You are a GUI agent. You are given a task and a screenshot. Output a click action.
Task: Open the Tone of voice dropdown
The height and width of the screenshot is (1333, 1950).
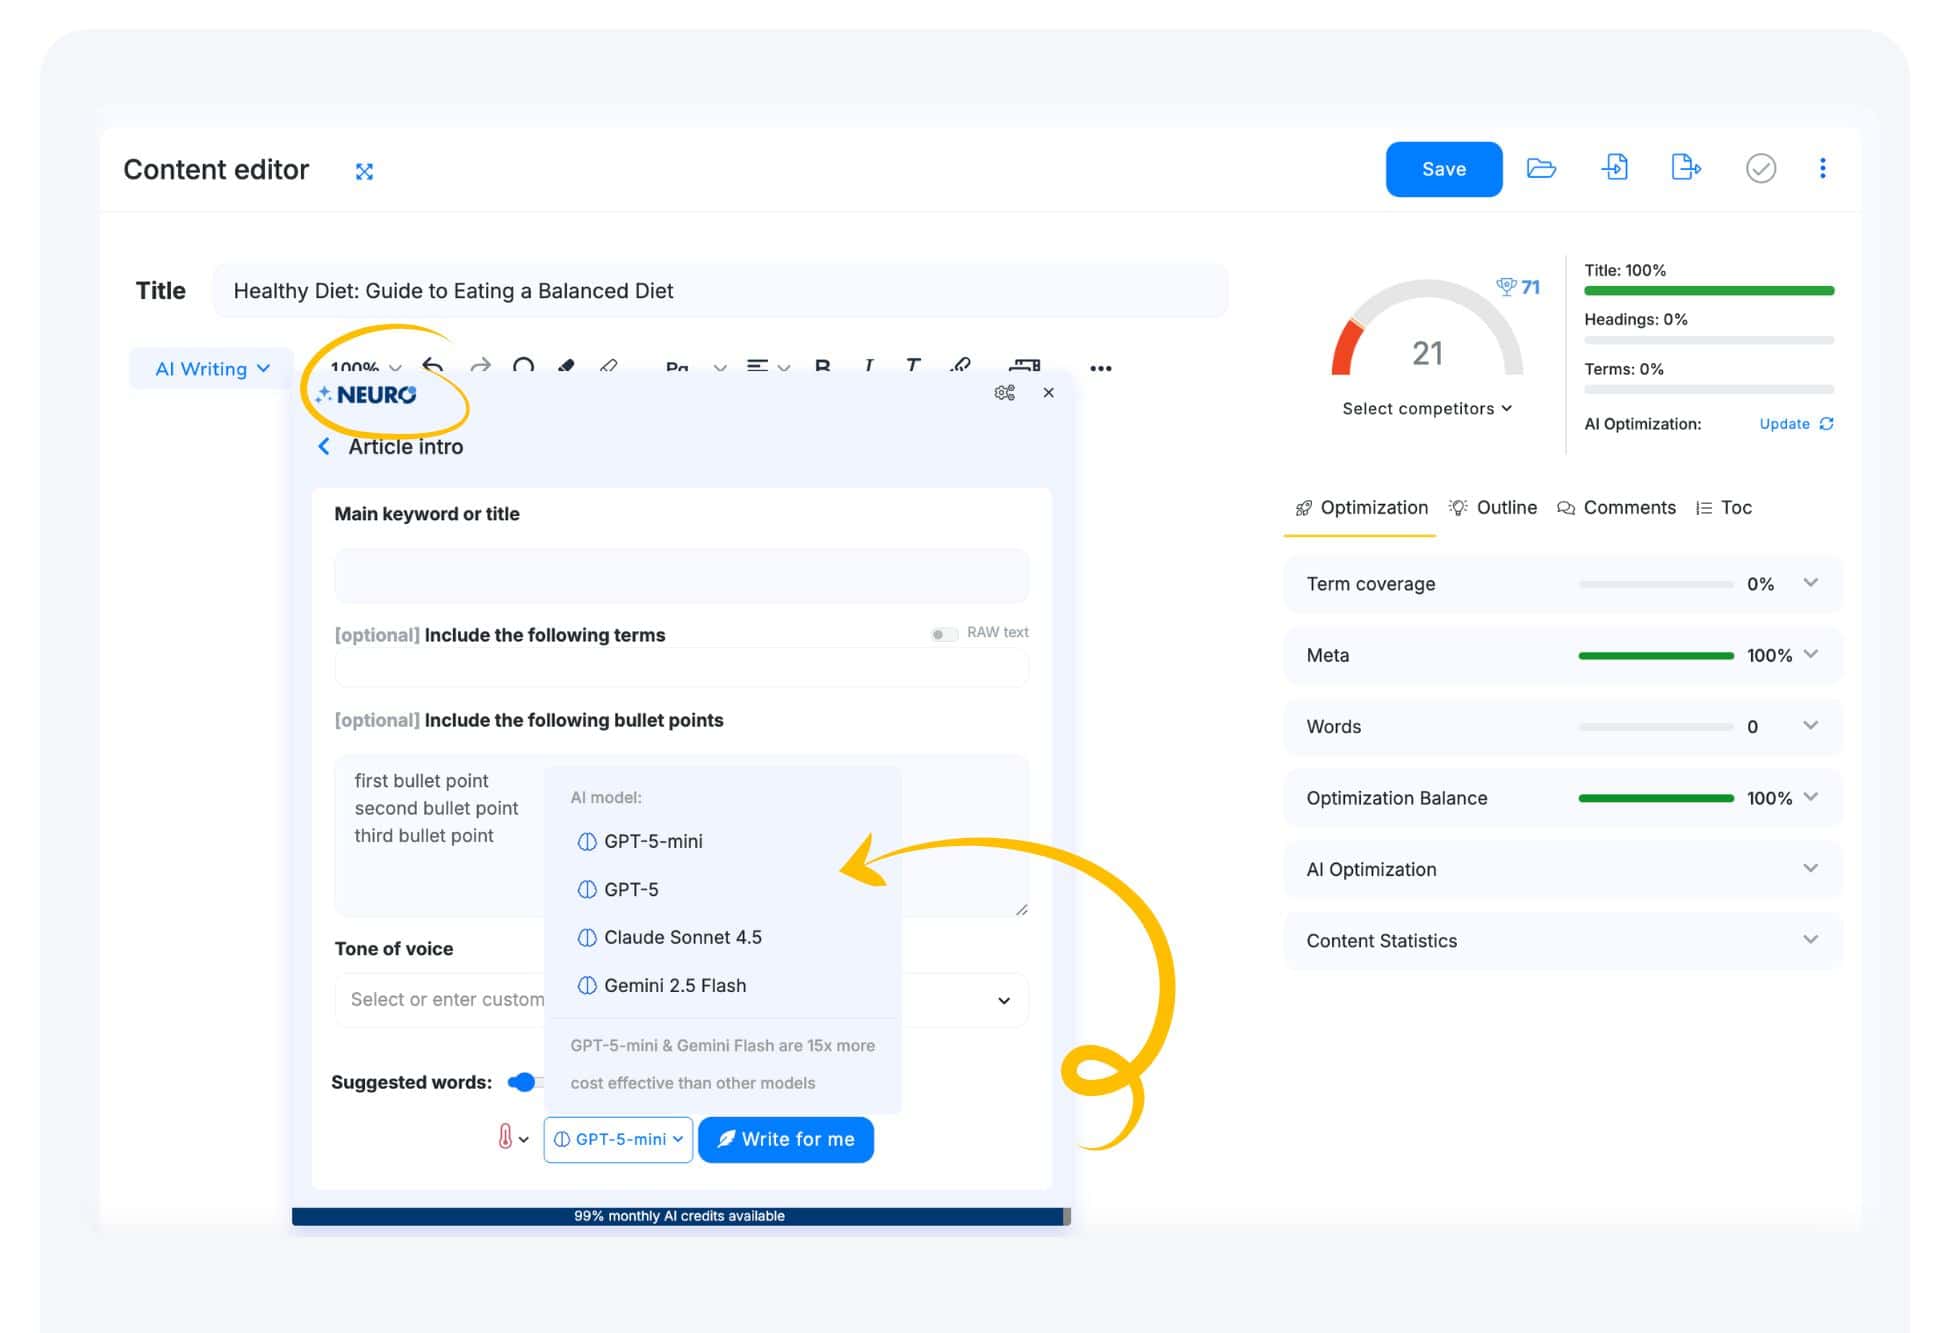pos(681,1000)
